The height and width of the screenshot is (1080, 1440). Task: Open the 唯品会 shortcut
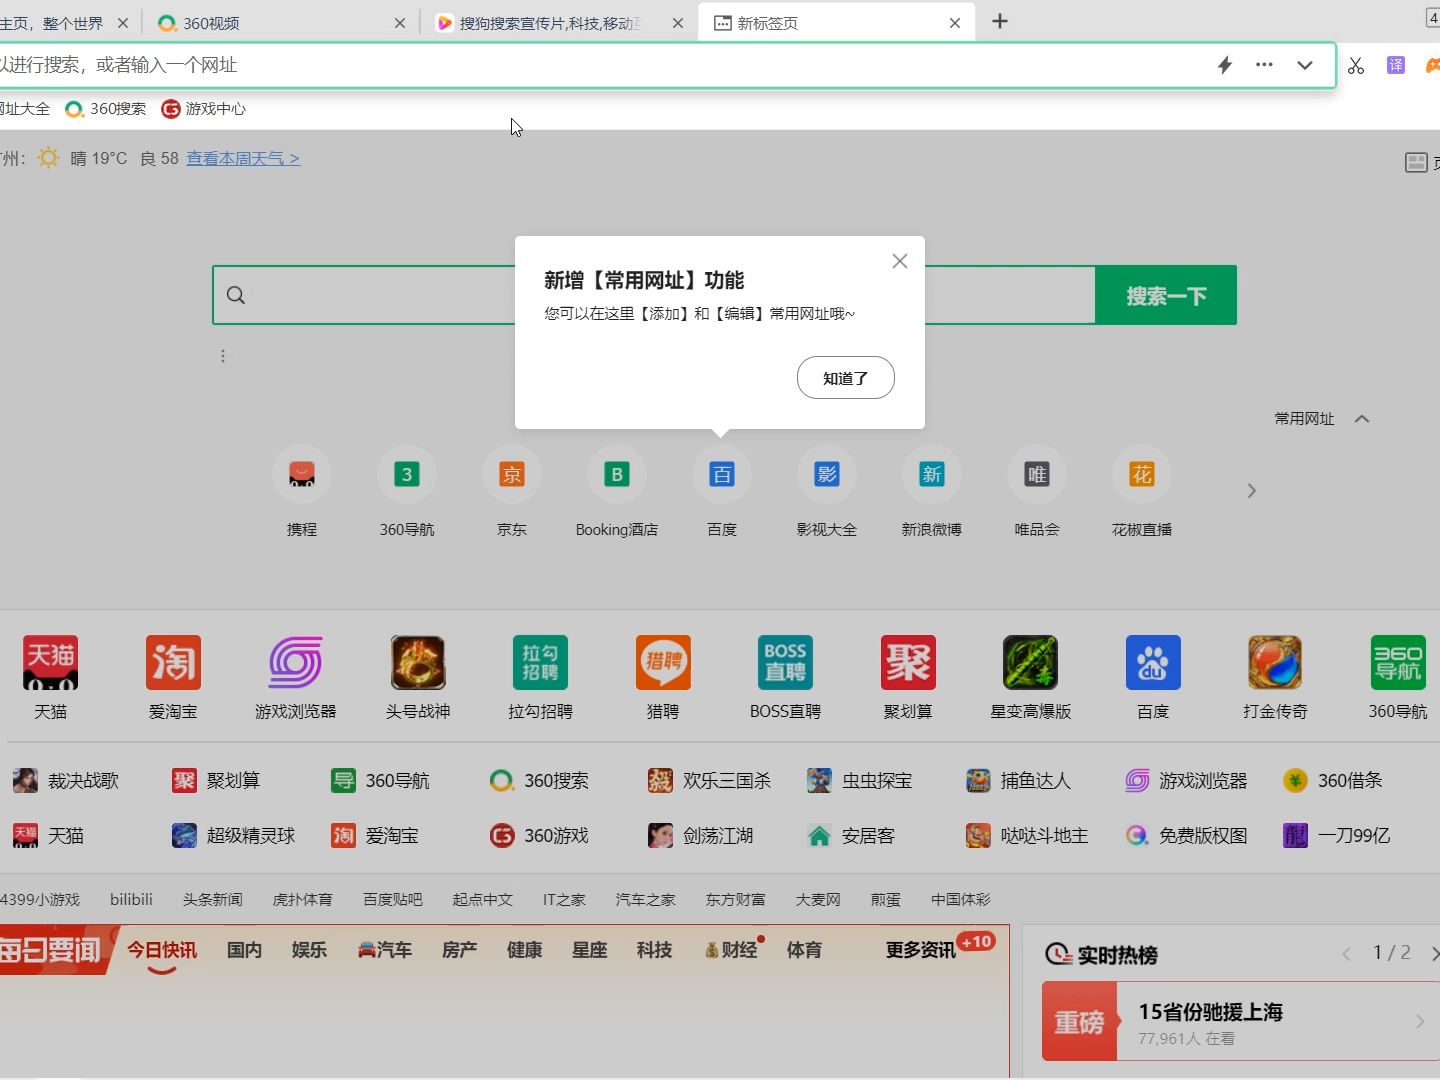(x=1037, y=474)
